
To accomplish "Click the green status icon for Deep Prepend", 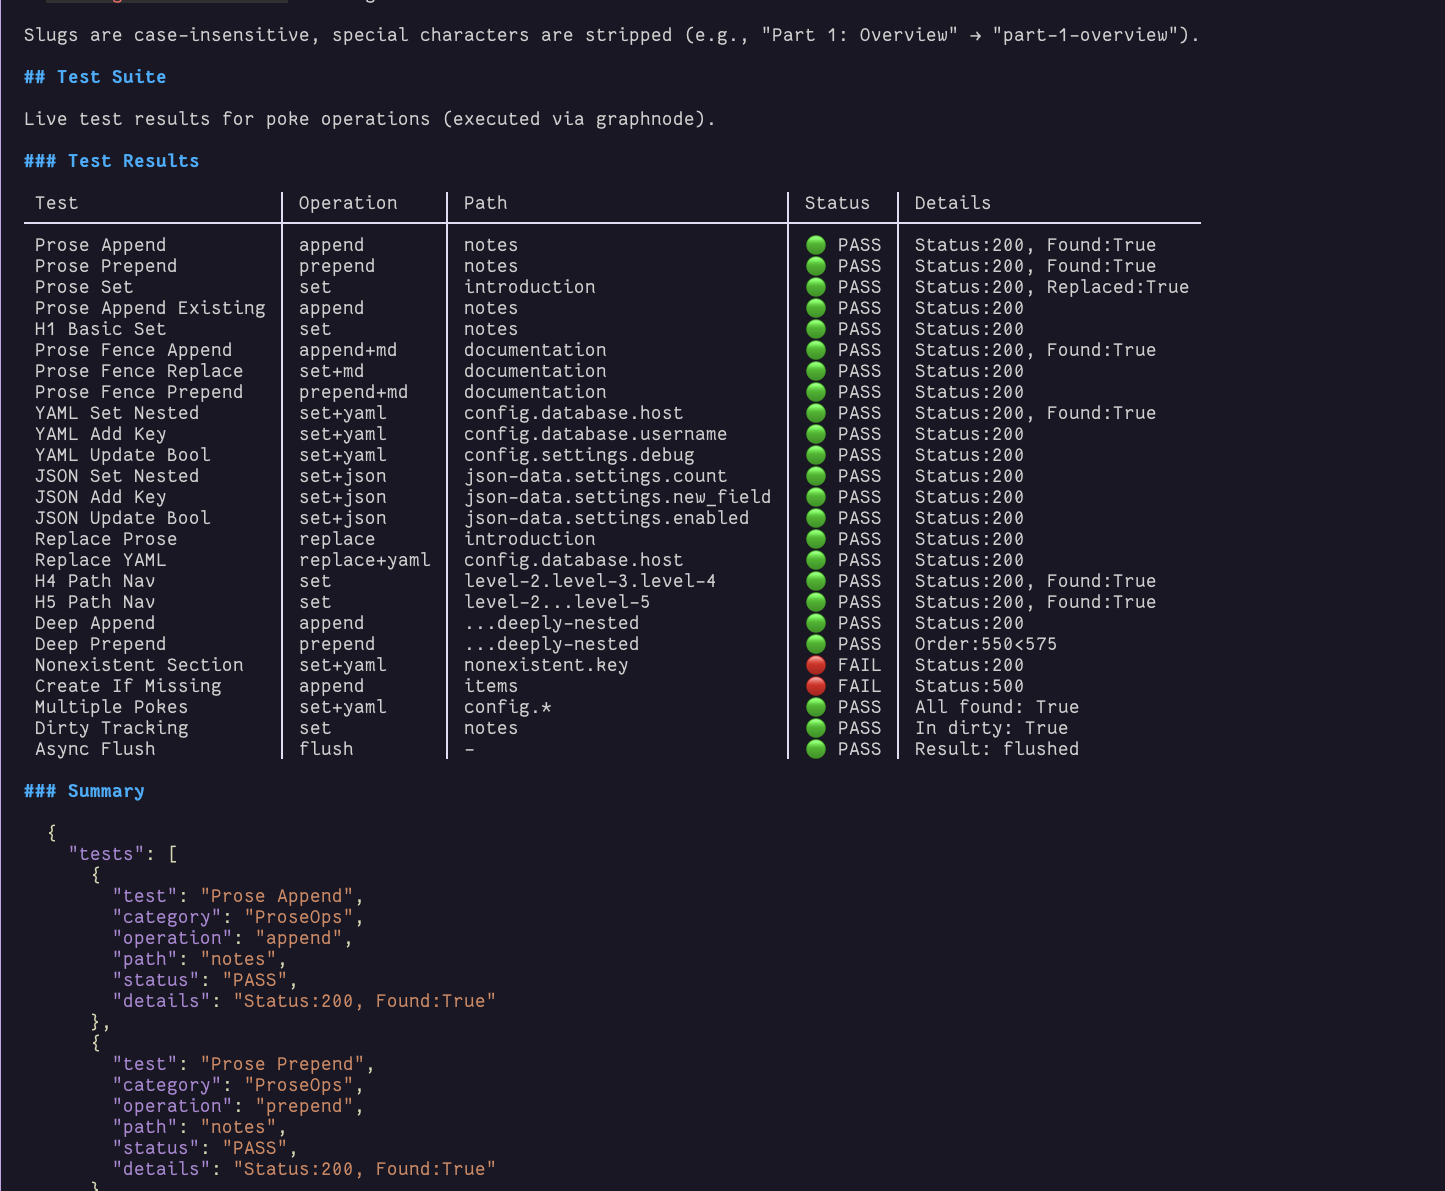I will pos(816,644).
